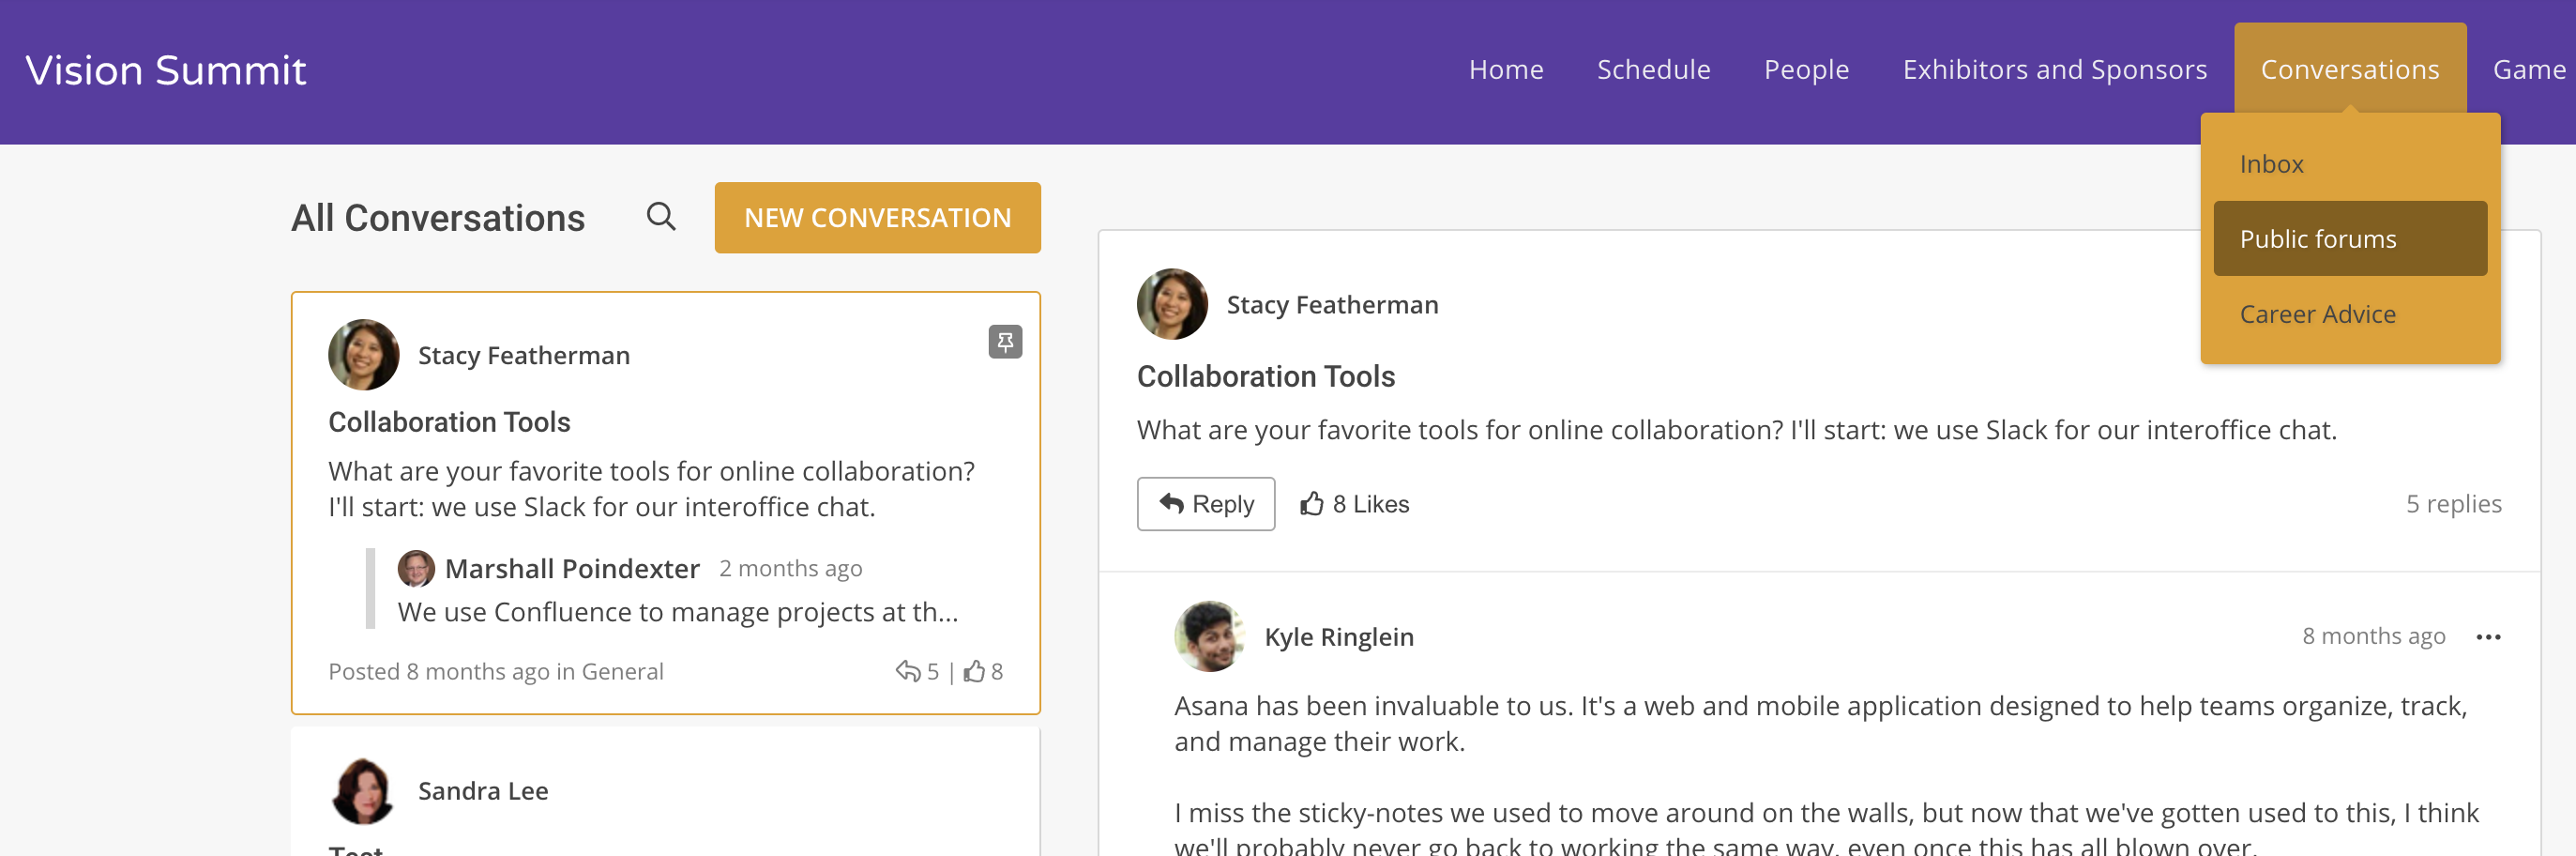The image size is (2576, 856).
Task: Select Public forums in dropdown
Action: 2350,239
